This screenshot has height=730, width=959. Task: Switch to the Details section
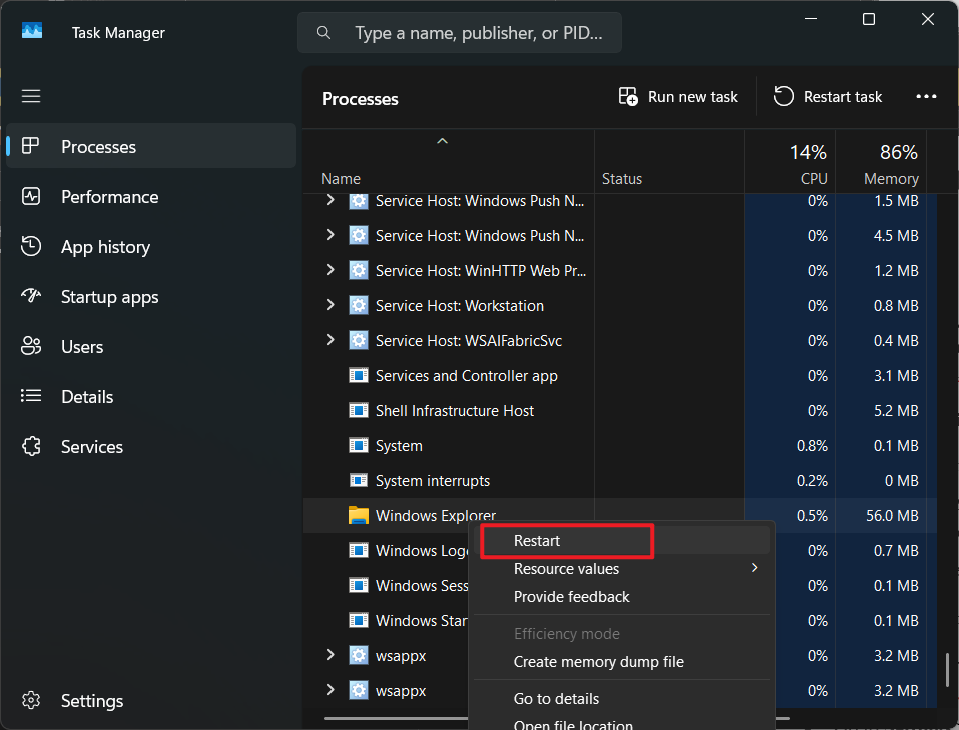point(86,396)
